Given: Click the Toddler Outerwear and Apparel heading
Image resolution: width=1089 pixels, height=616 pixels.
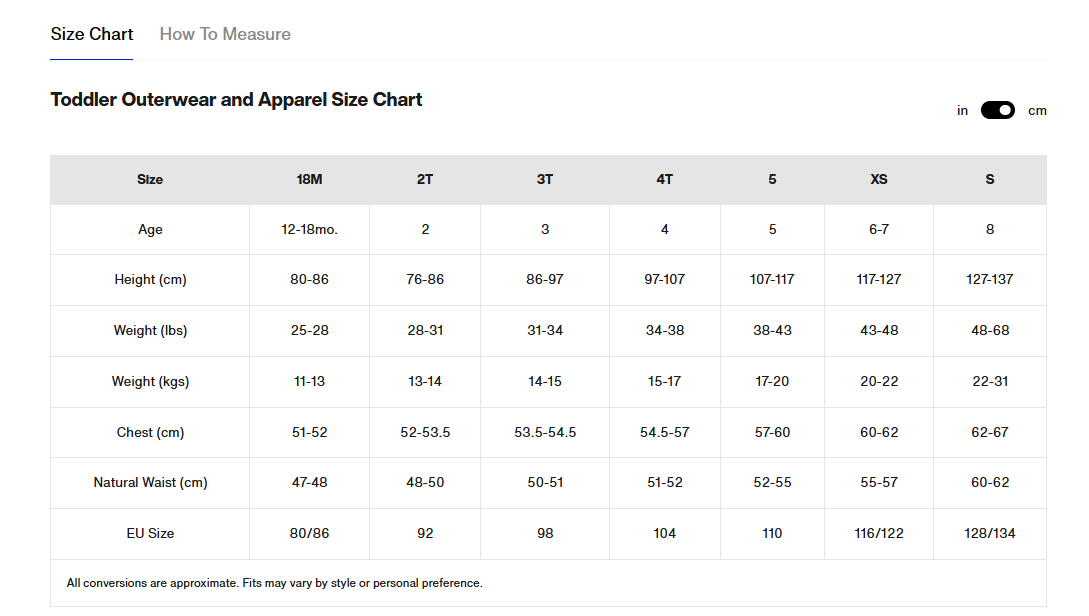Looking at the screenshot, I should coord(236,100).
